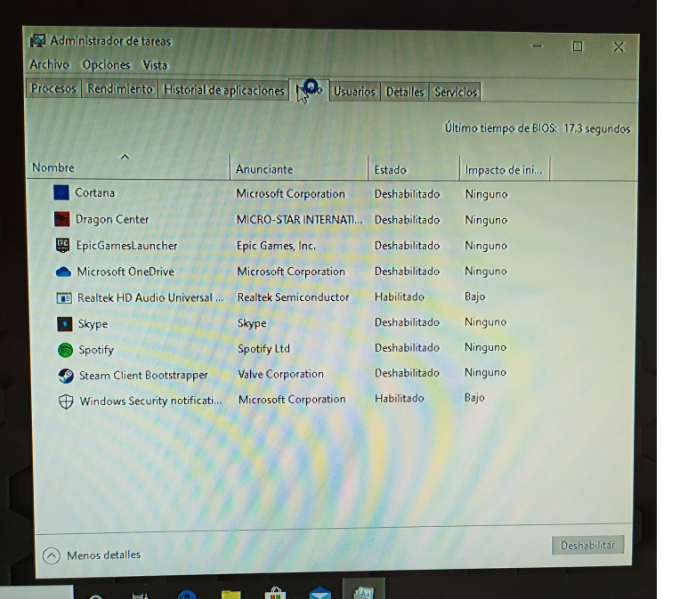
Task: Click Task Manager icon in the taskbar
Action: (364, 591)
